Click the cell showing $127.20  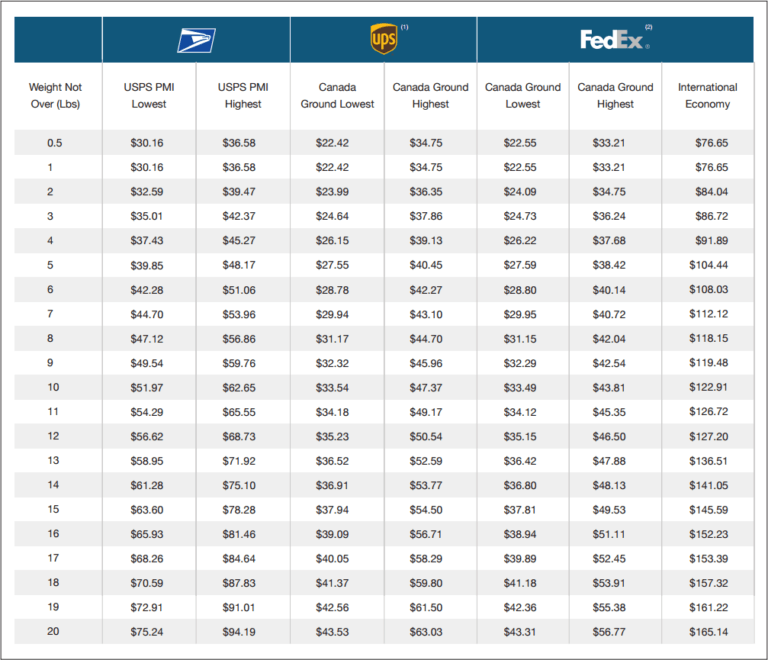[x=708, y=437]
